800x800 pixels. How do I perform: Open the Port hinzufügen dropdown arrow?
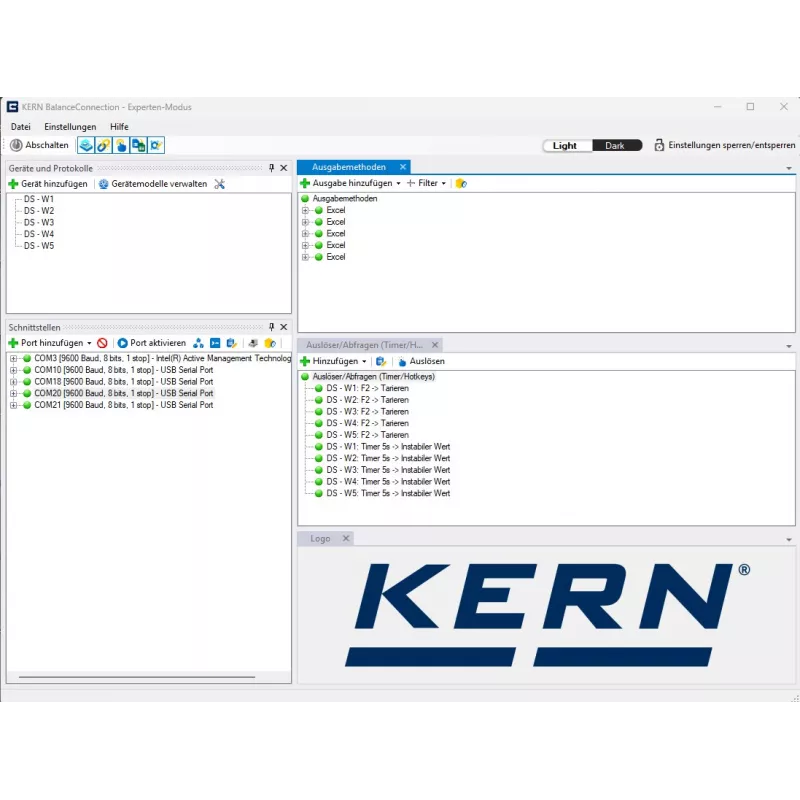88,342
